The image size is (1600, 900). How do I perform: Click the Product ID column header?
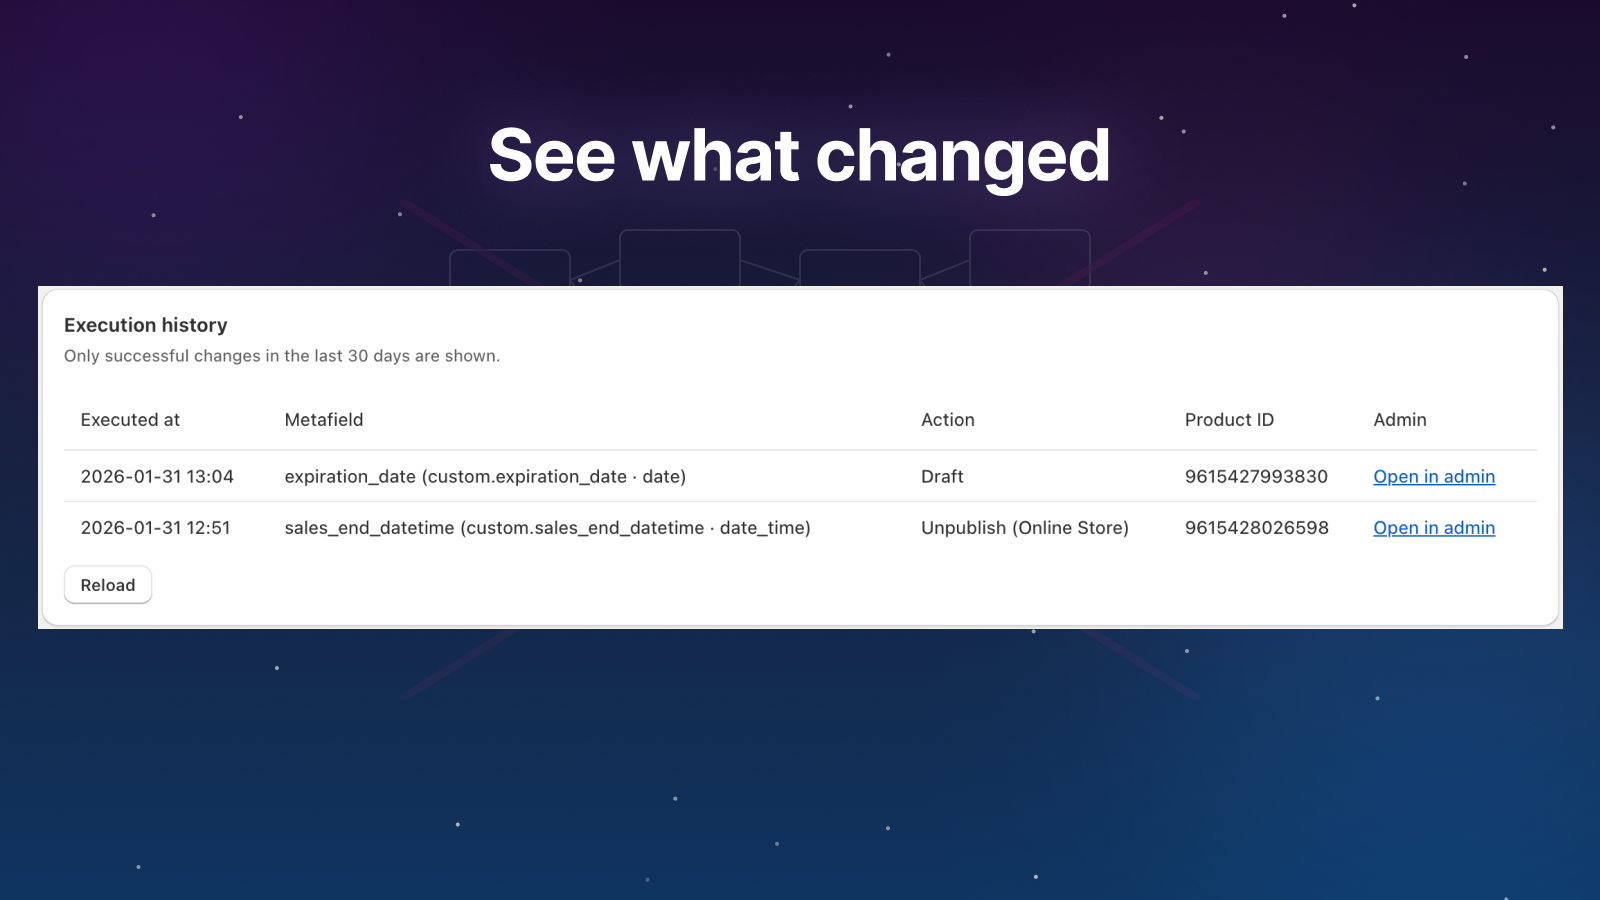1229,420
